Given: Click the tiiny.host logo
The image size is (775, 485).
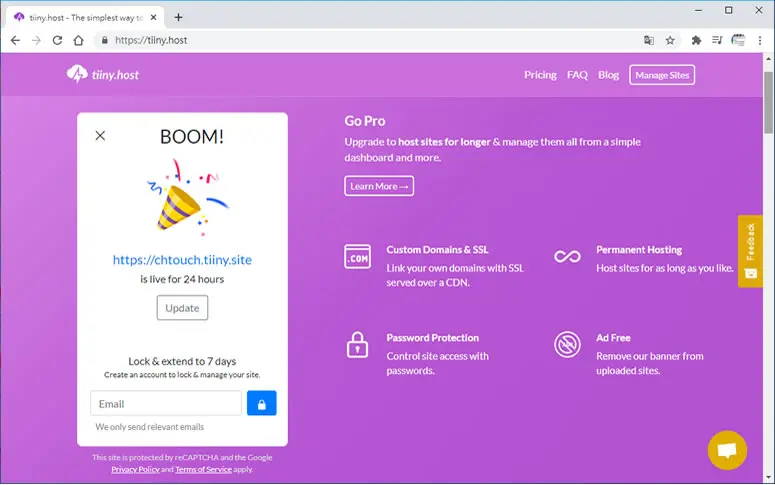Looking at the screenshot, I should pos(103,75).
